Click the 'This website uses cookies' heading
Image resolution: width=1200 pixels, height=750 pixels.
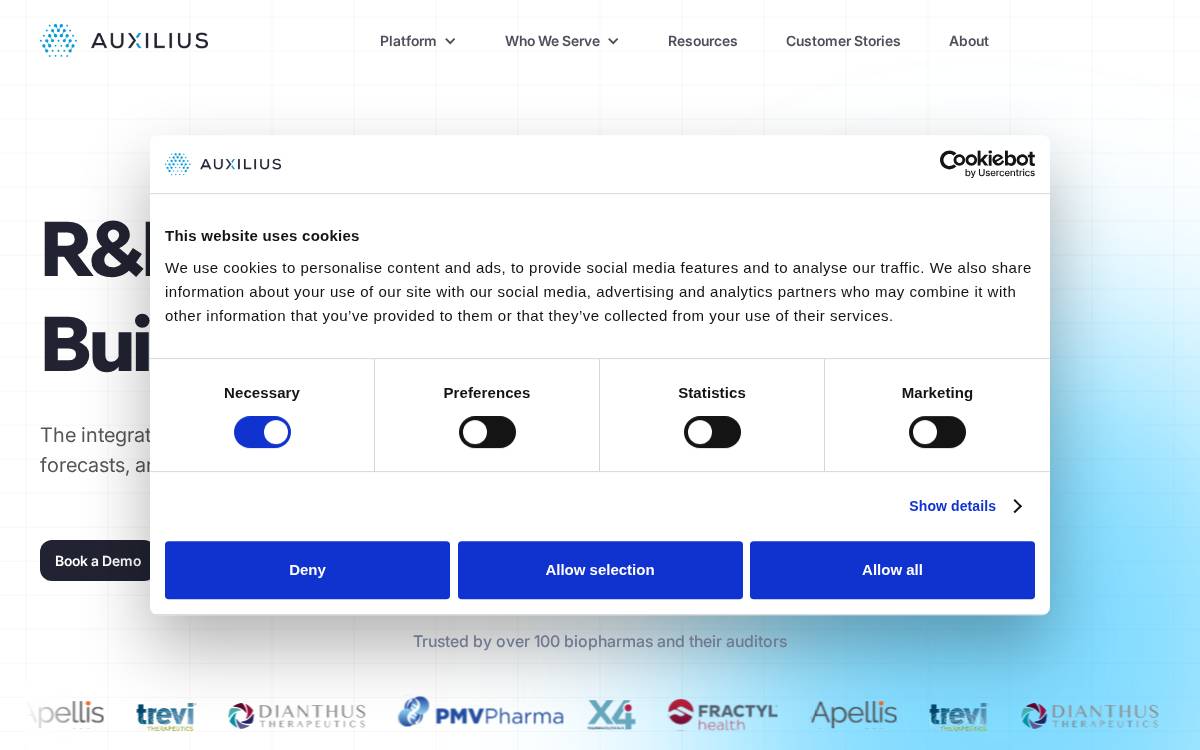pos(262,236)
